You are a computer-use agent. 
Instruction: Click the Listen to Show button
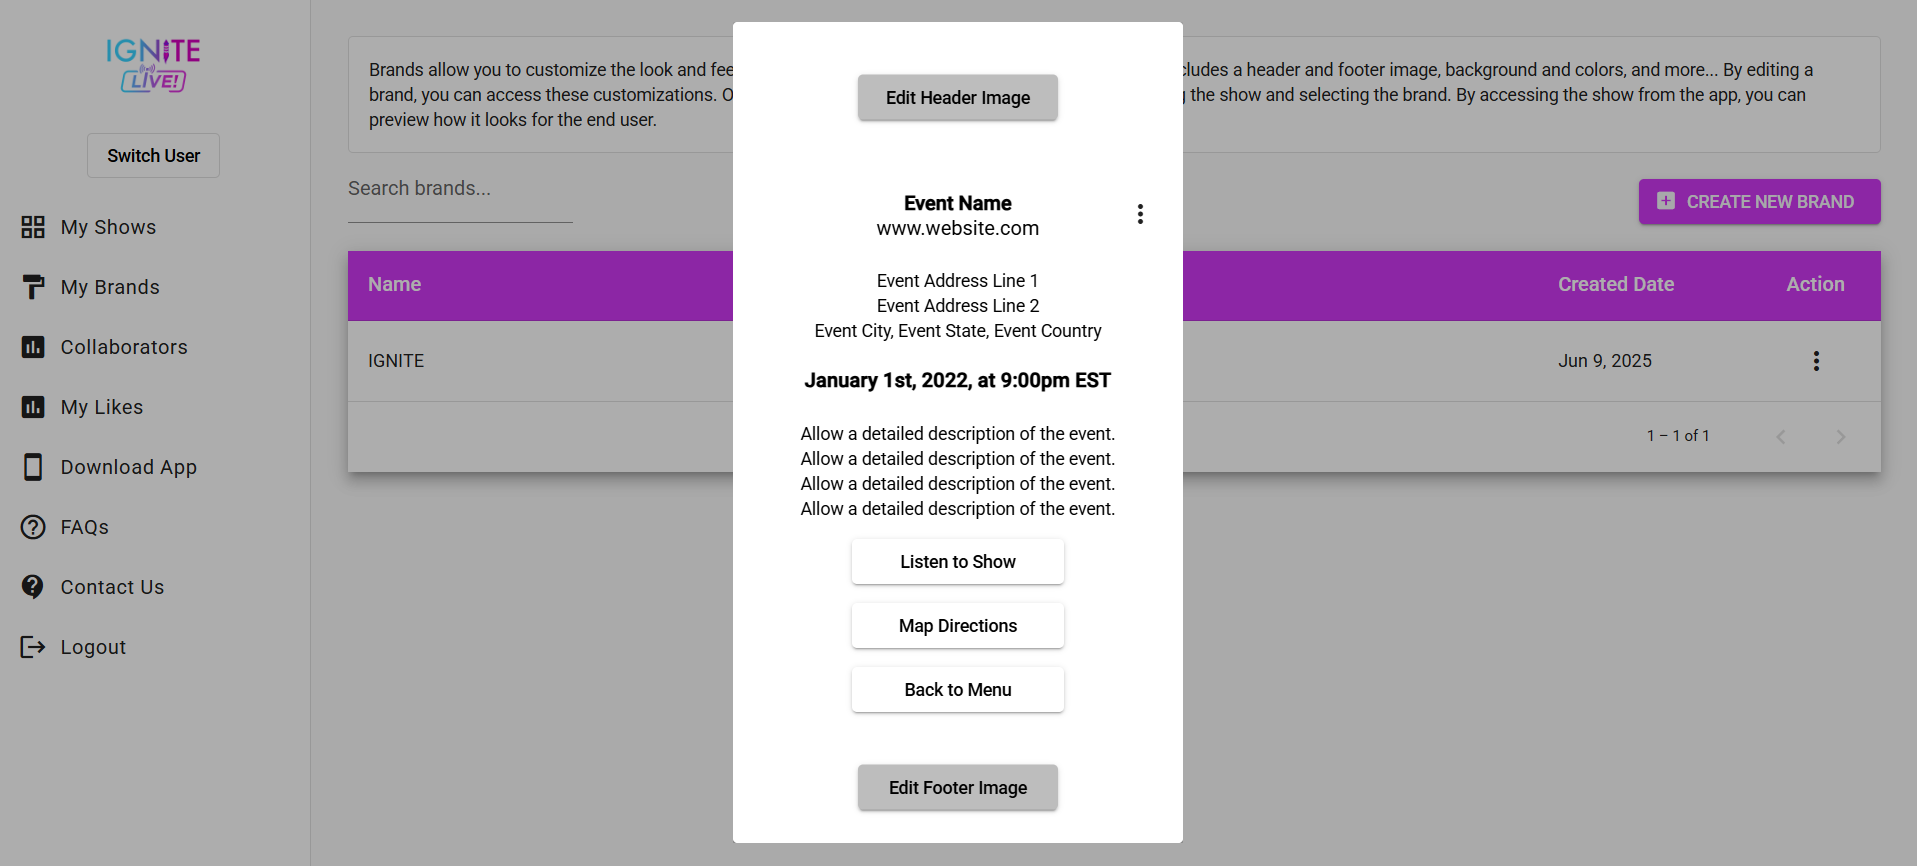(957, 562)
